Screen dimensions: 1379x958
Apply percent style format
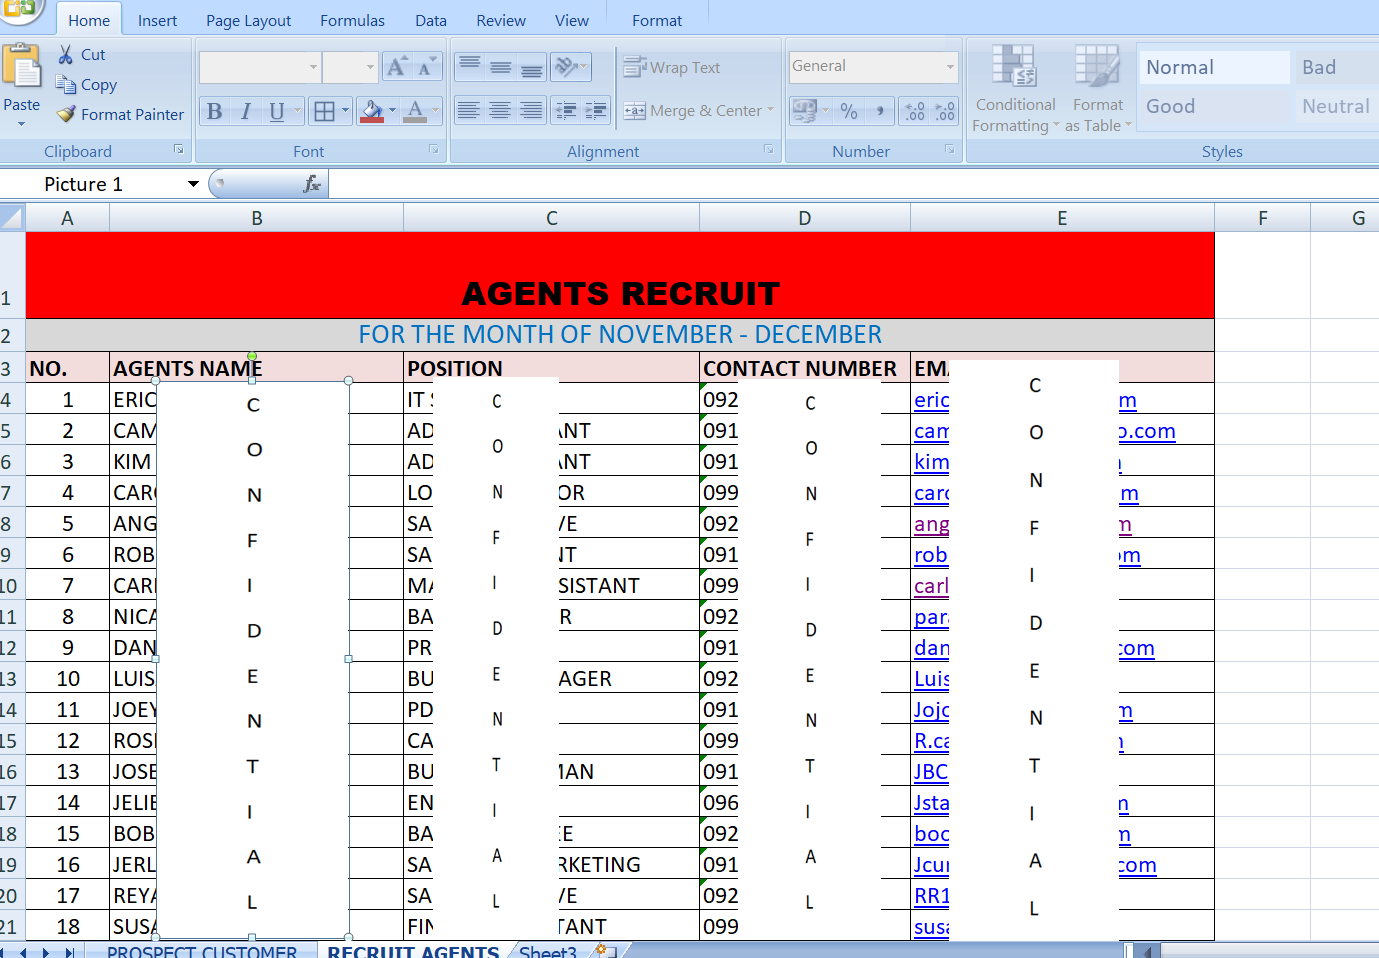(849, 111)
